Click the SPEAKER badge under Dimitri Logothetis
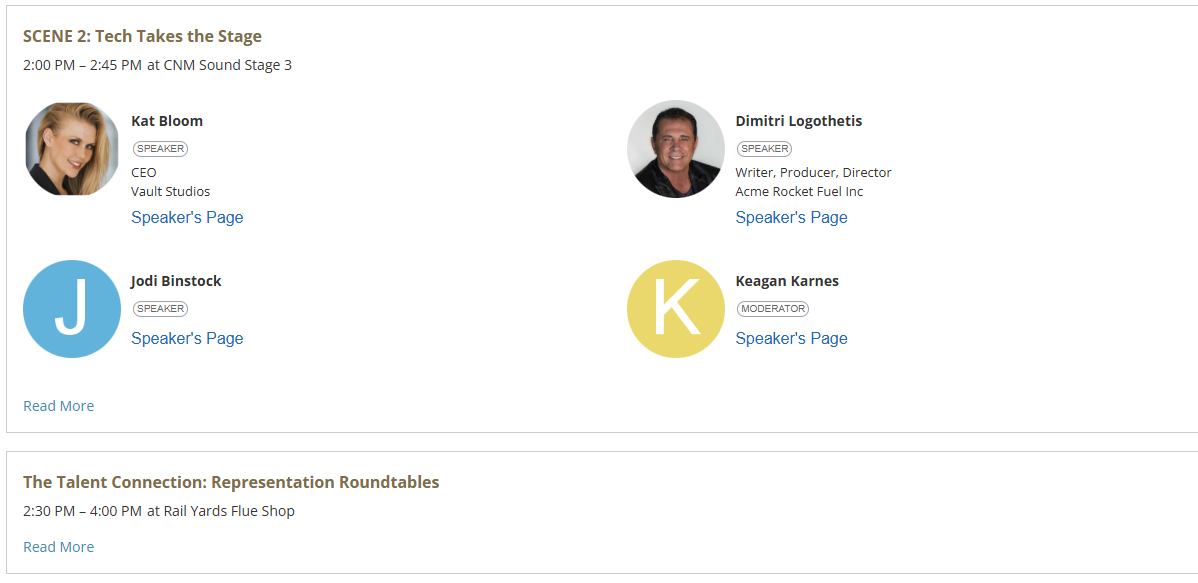 [764, 149]
